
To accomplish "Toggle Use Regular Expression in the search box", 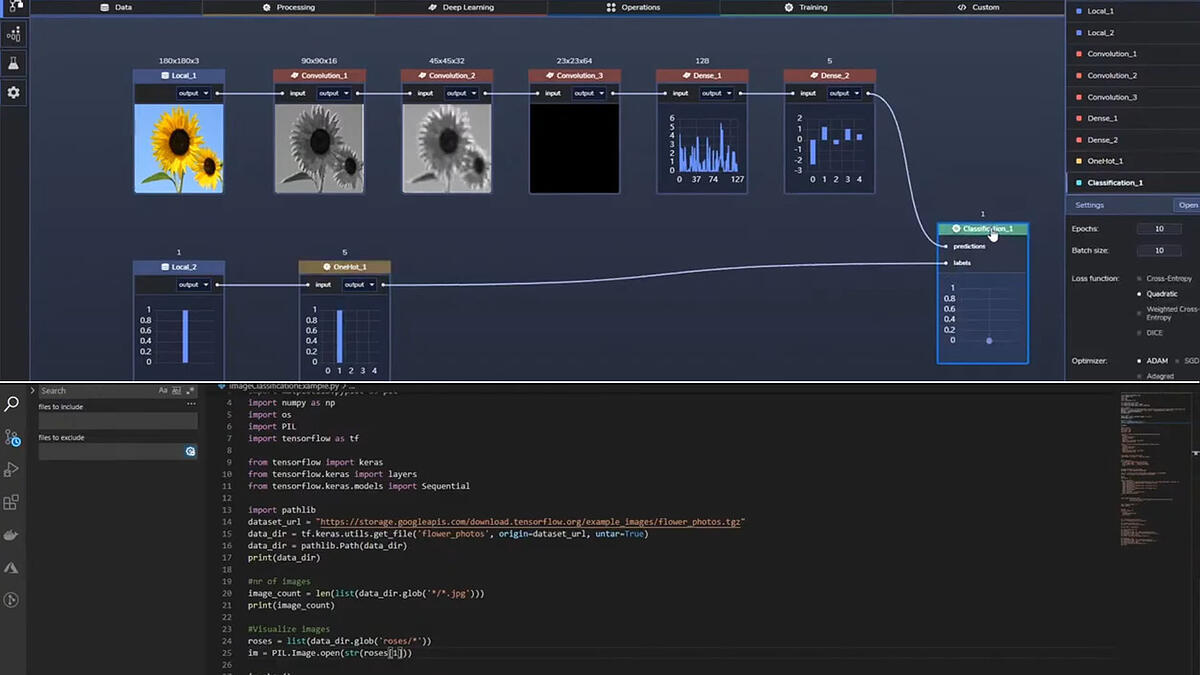I will pyautogui.click(x=190, y=390).
